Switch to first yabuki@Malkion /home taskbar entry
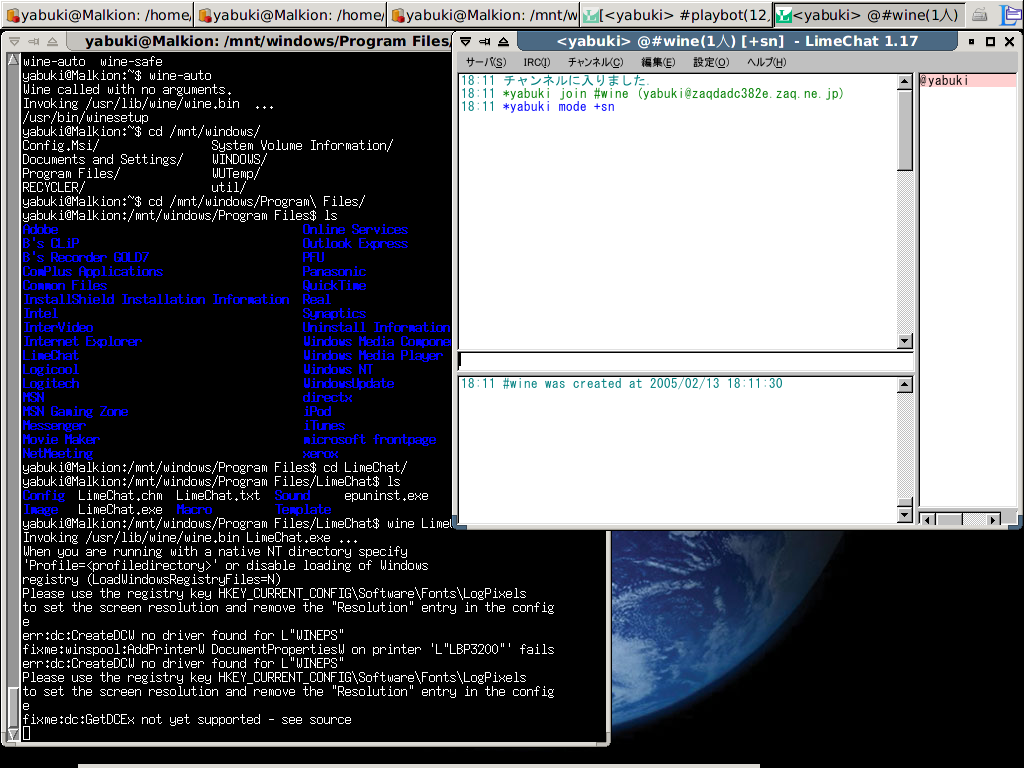 click(x=97, y=14)
